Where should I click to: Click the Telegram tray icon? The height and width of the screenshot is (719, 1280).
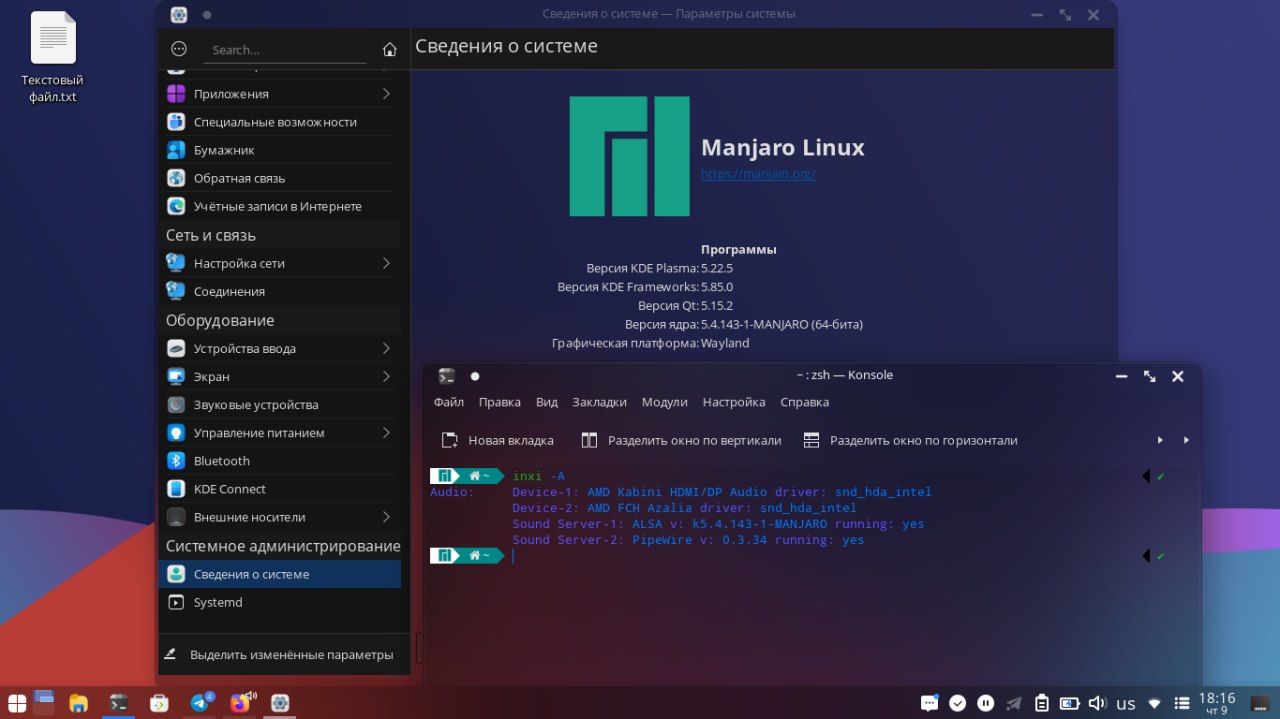pyautogui.click(x=1013, y=703)
